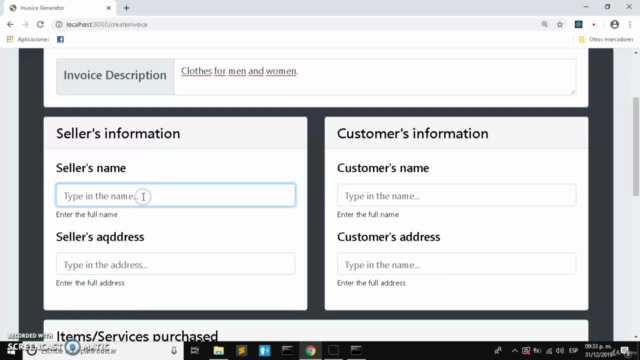Click the ESP language indicator
This screenshot has height=360, width=640.
tap(573, 351)
